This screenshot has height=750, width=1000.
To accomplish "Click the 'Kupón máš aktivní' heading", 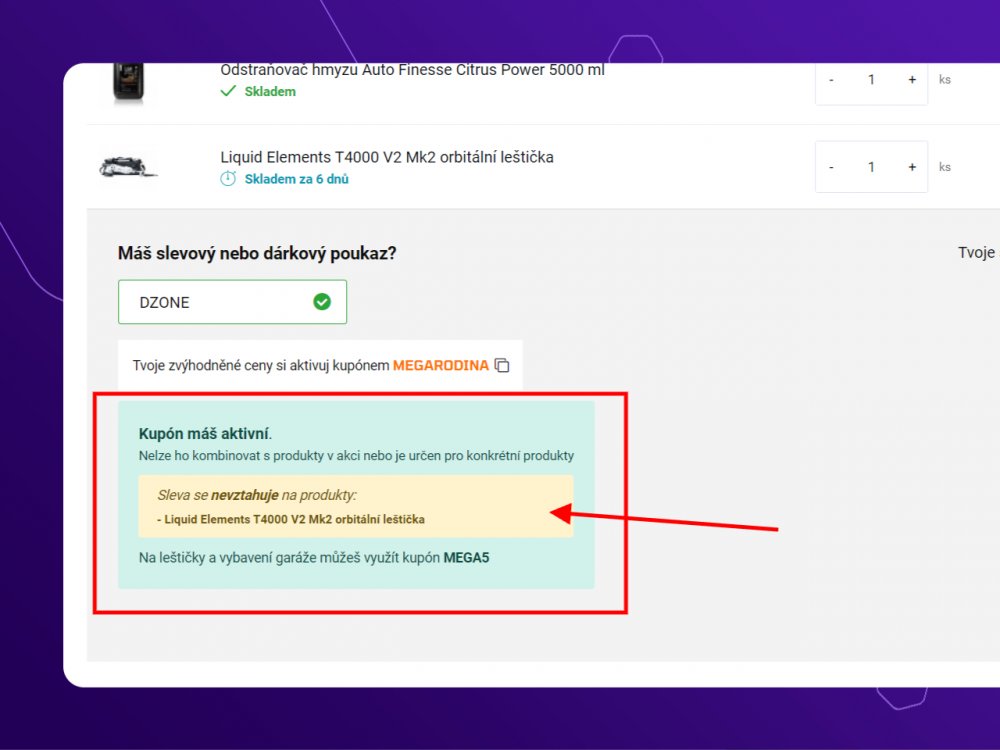I will click(205, 434).
